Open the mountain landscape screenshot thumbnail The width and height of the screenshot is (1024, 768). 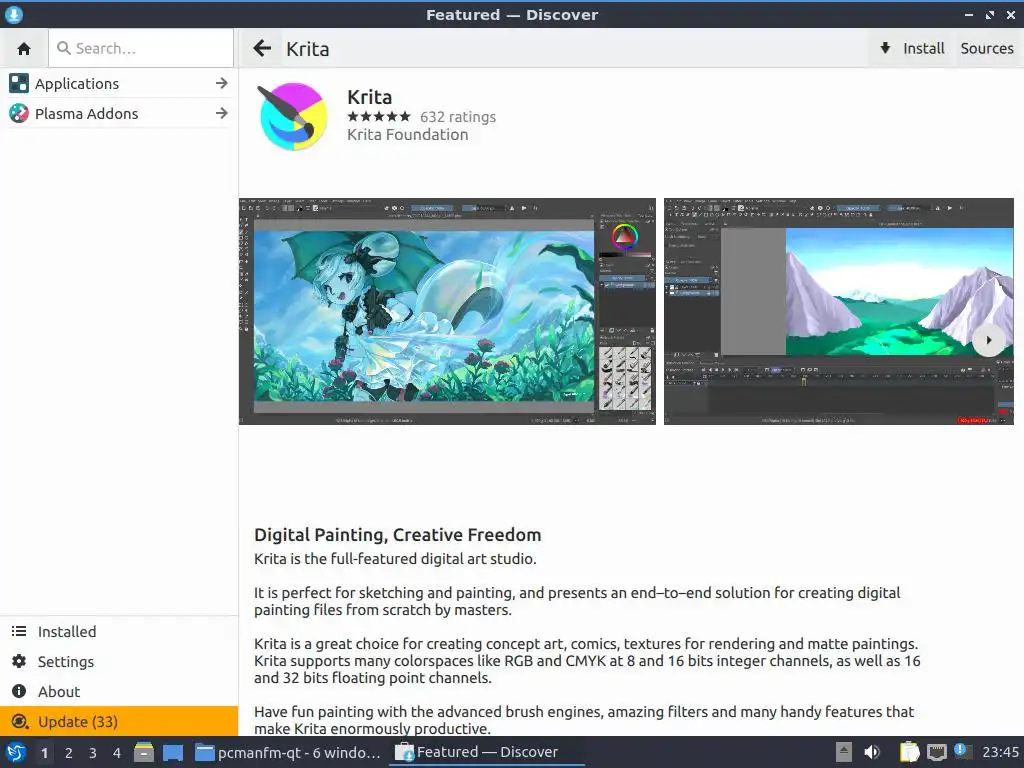pos(839,312)
